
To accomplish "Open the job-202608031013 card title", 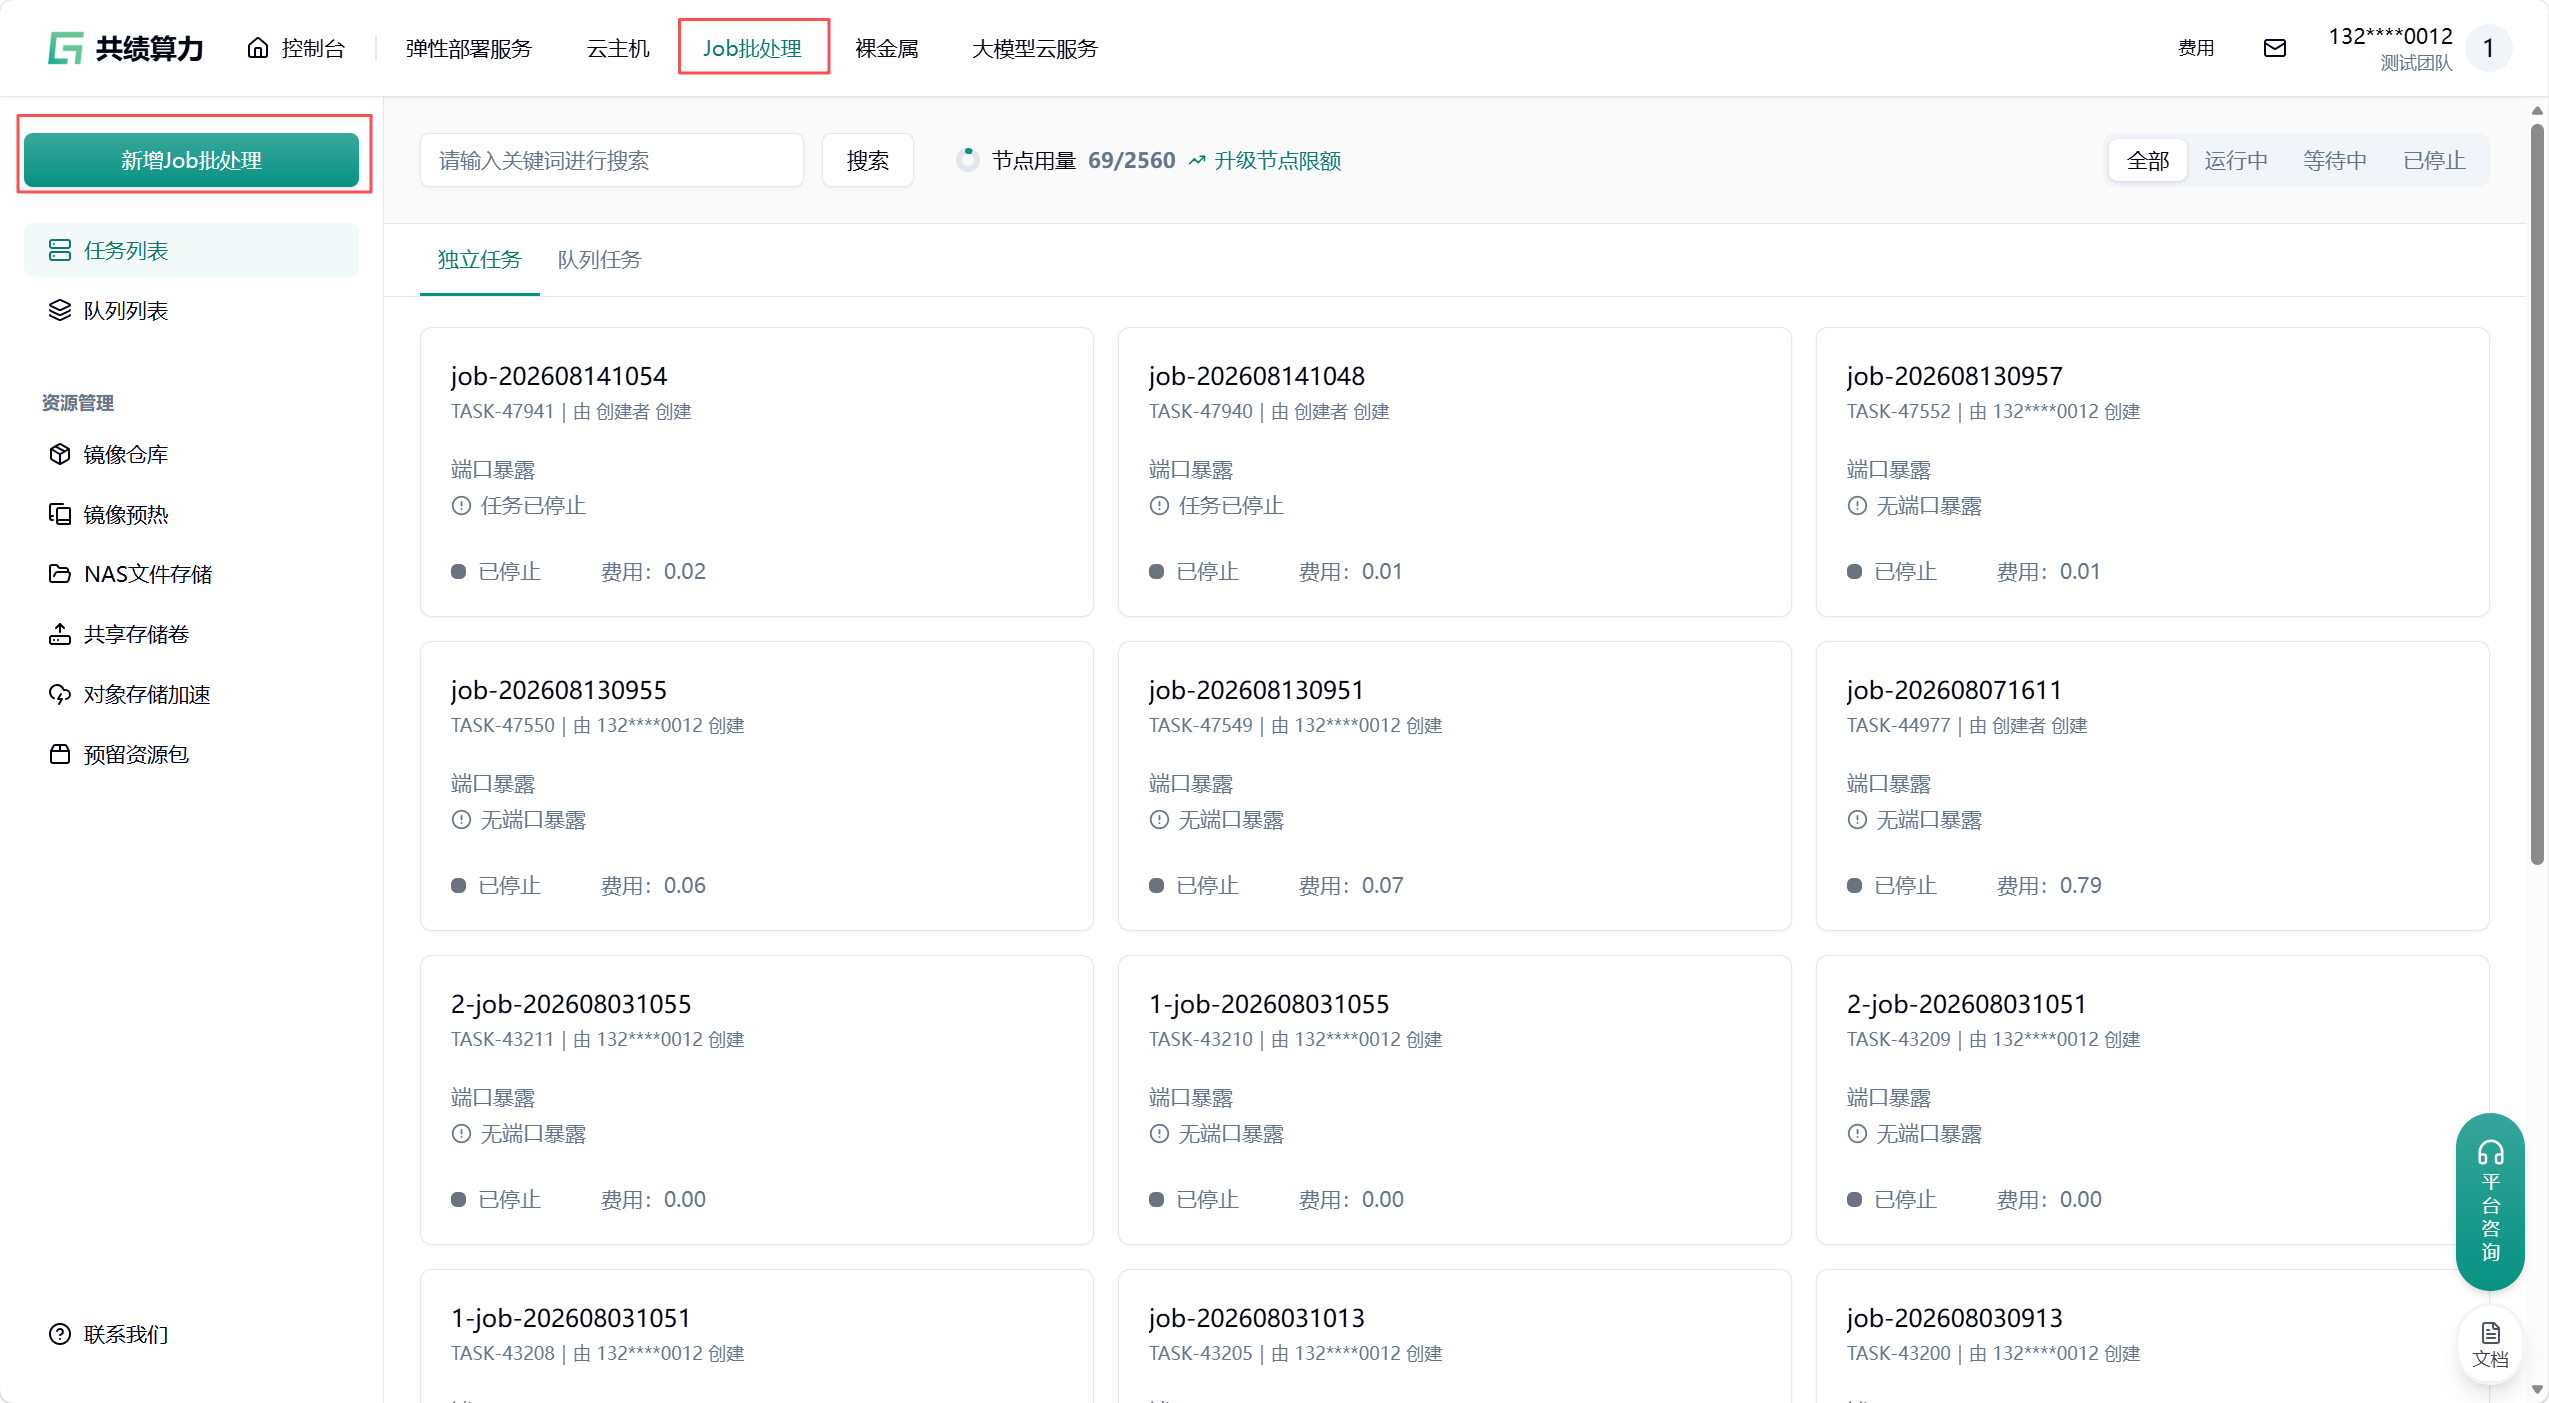I will pyautogui.click(x=1257, y=1318).
